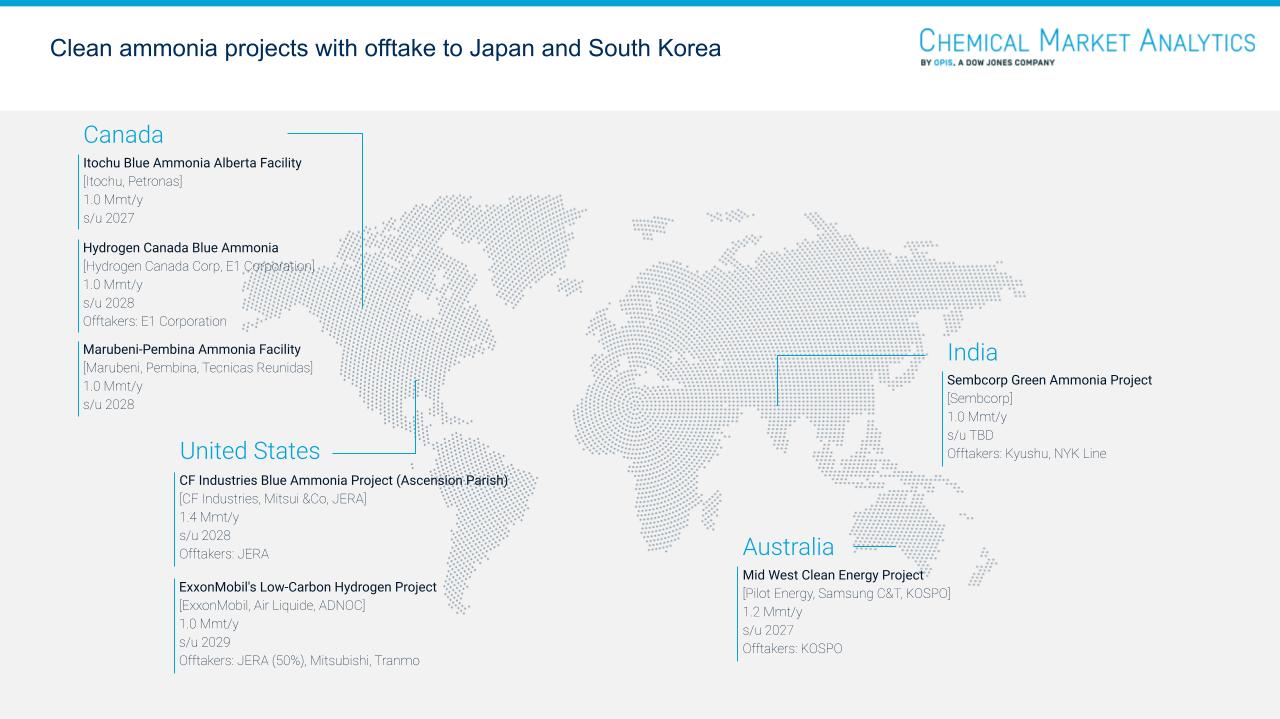Click [Marubeni, Pembina, Tecnicas Reunidas] line
The height and width of the screenshot is (719, 1280).
[198, 368]
